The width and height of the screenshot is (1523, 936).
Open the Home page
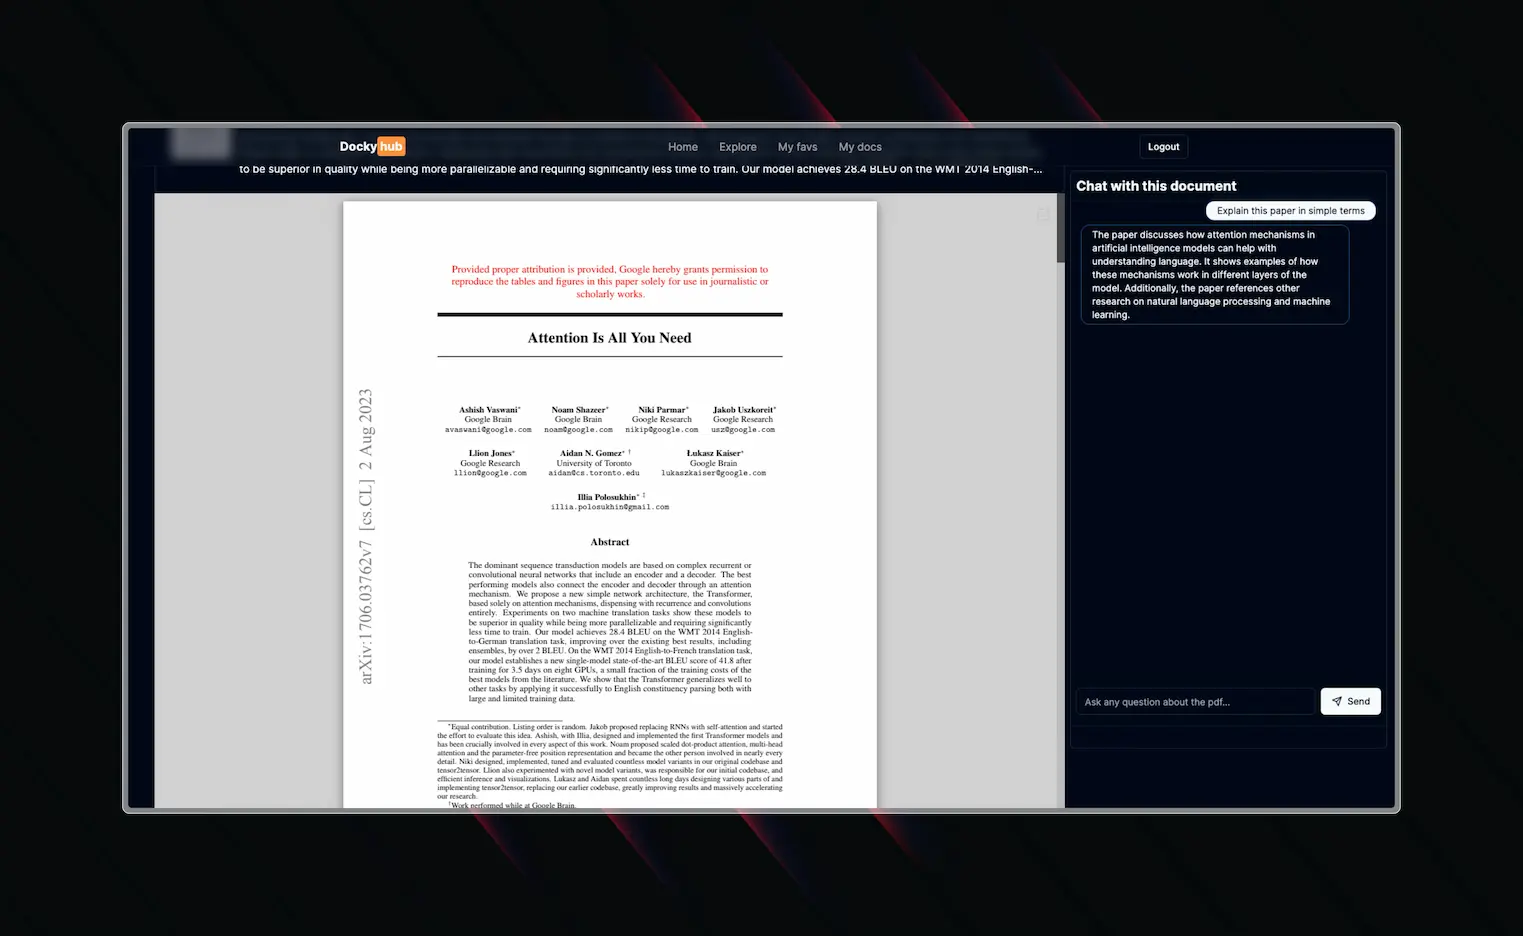(x=683, y=147)
